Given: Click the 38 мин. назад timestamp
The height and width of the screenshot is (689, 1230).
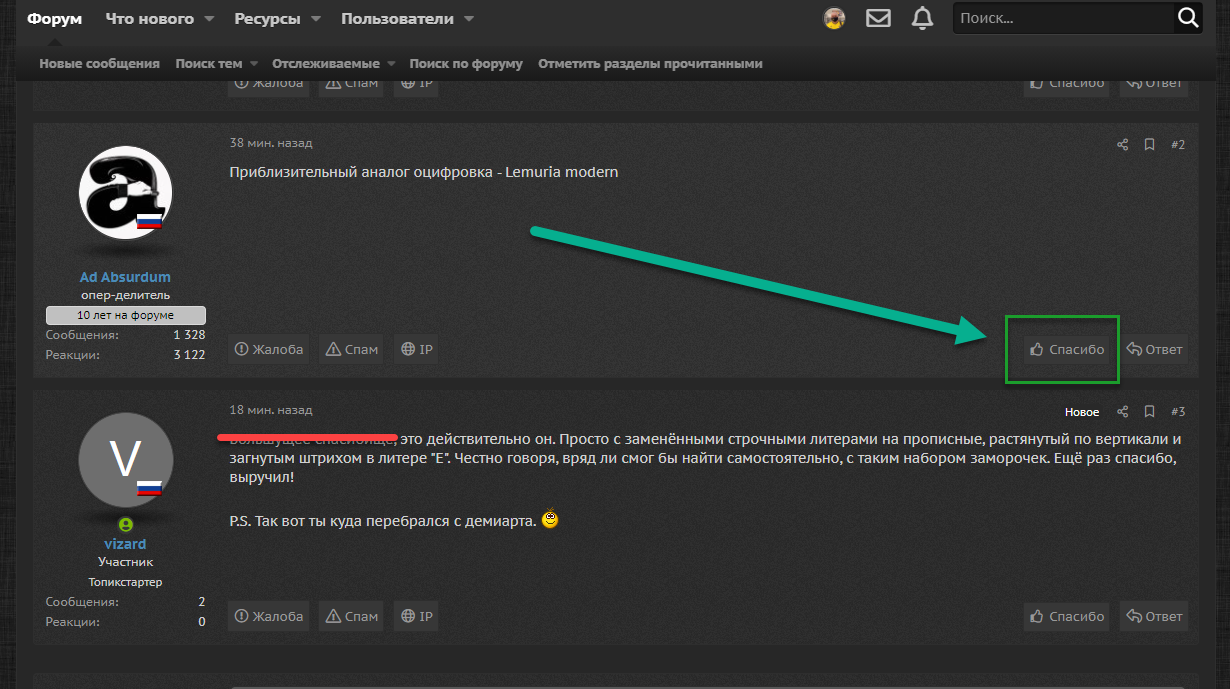Looking at the screenshot, I should [271, 143].
